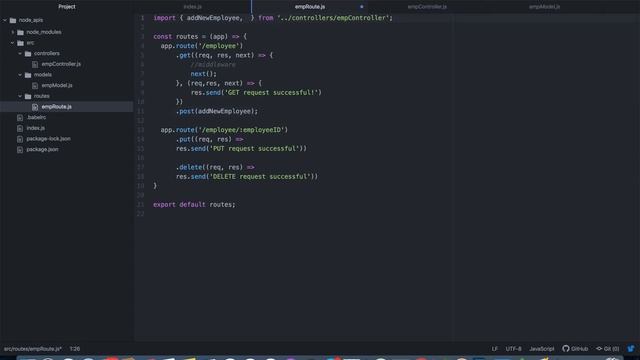Click the blue bird update icon
The image size is (640, 360).
[631, 349]
